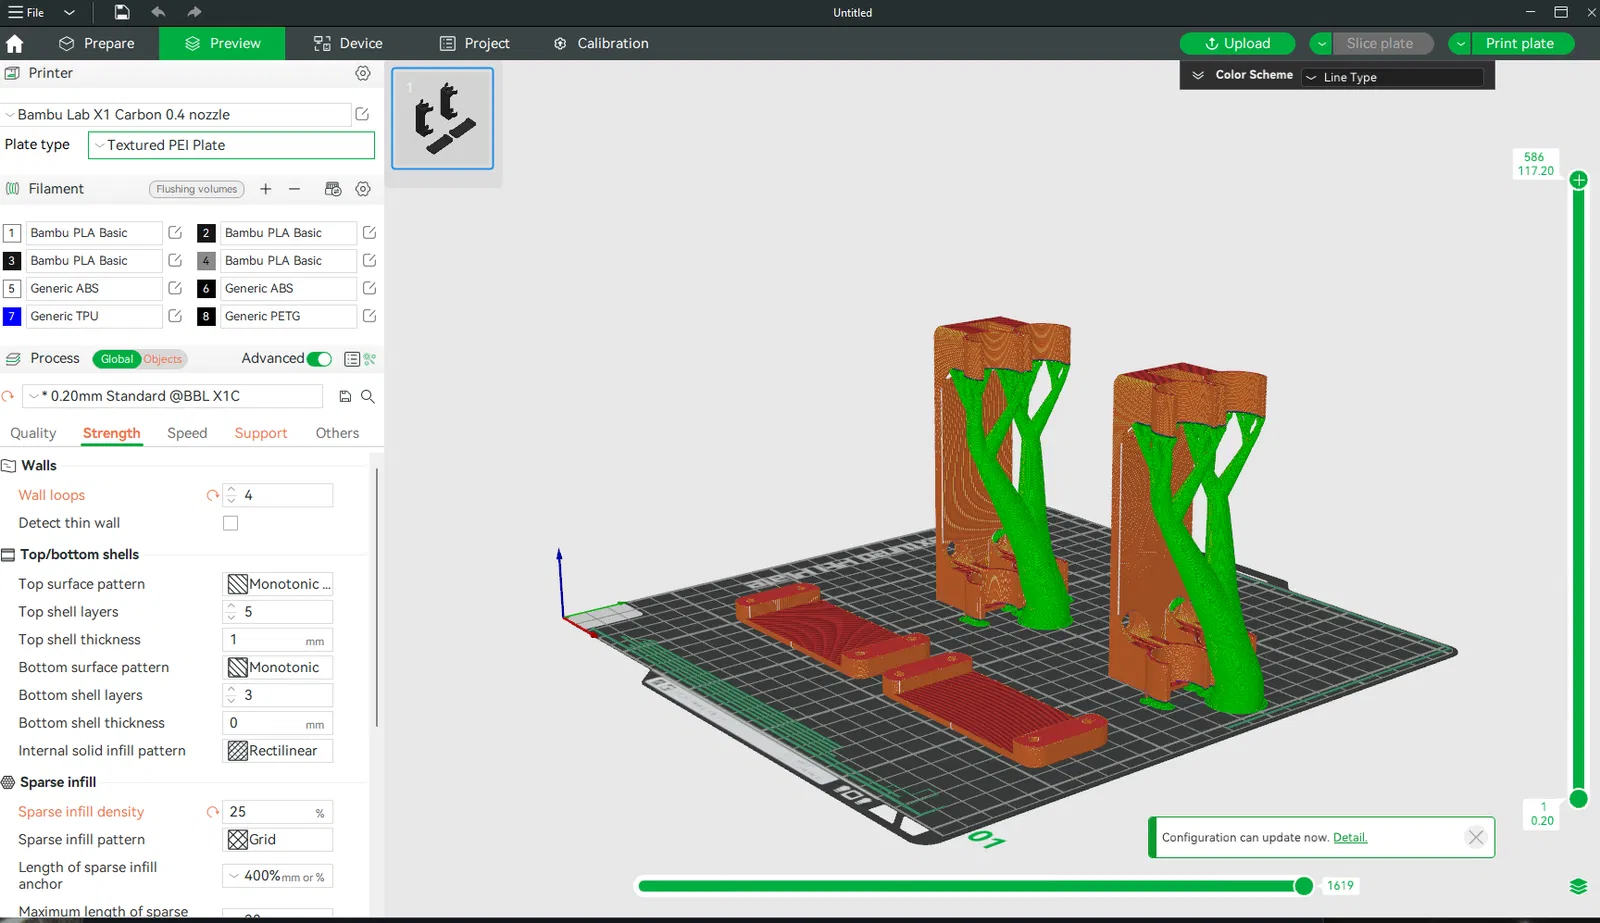Screen dimensions: 1600x923
Task: Open the Internal solid infill pattern dropdown
Action: [x=278, y=751]
